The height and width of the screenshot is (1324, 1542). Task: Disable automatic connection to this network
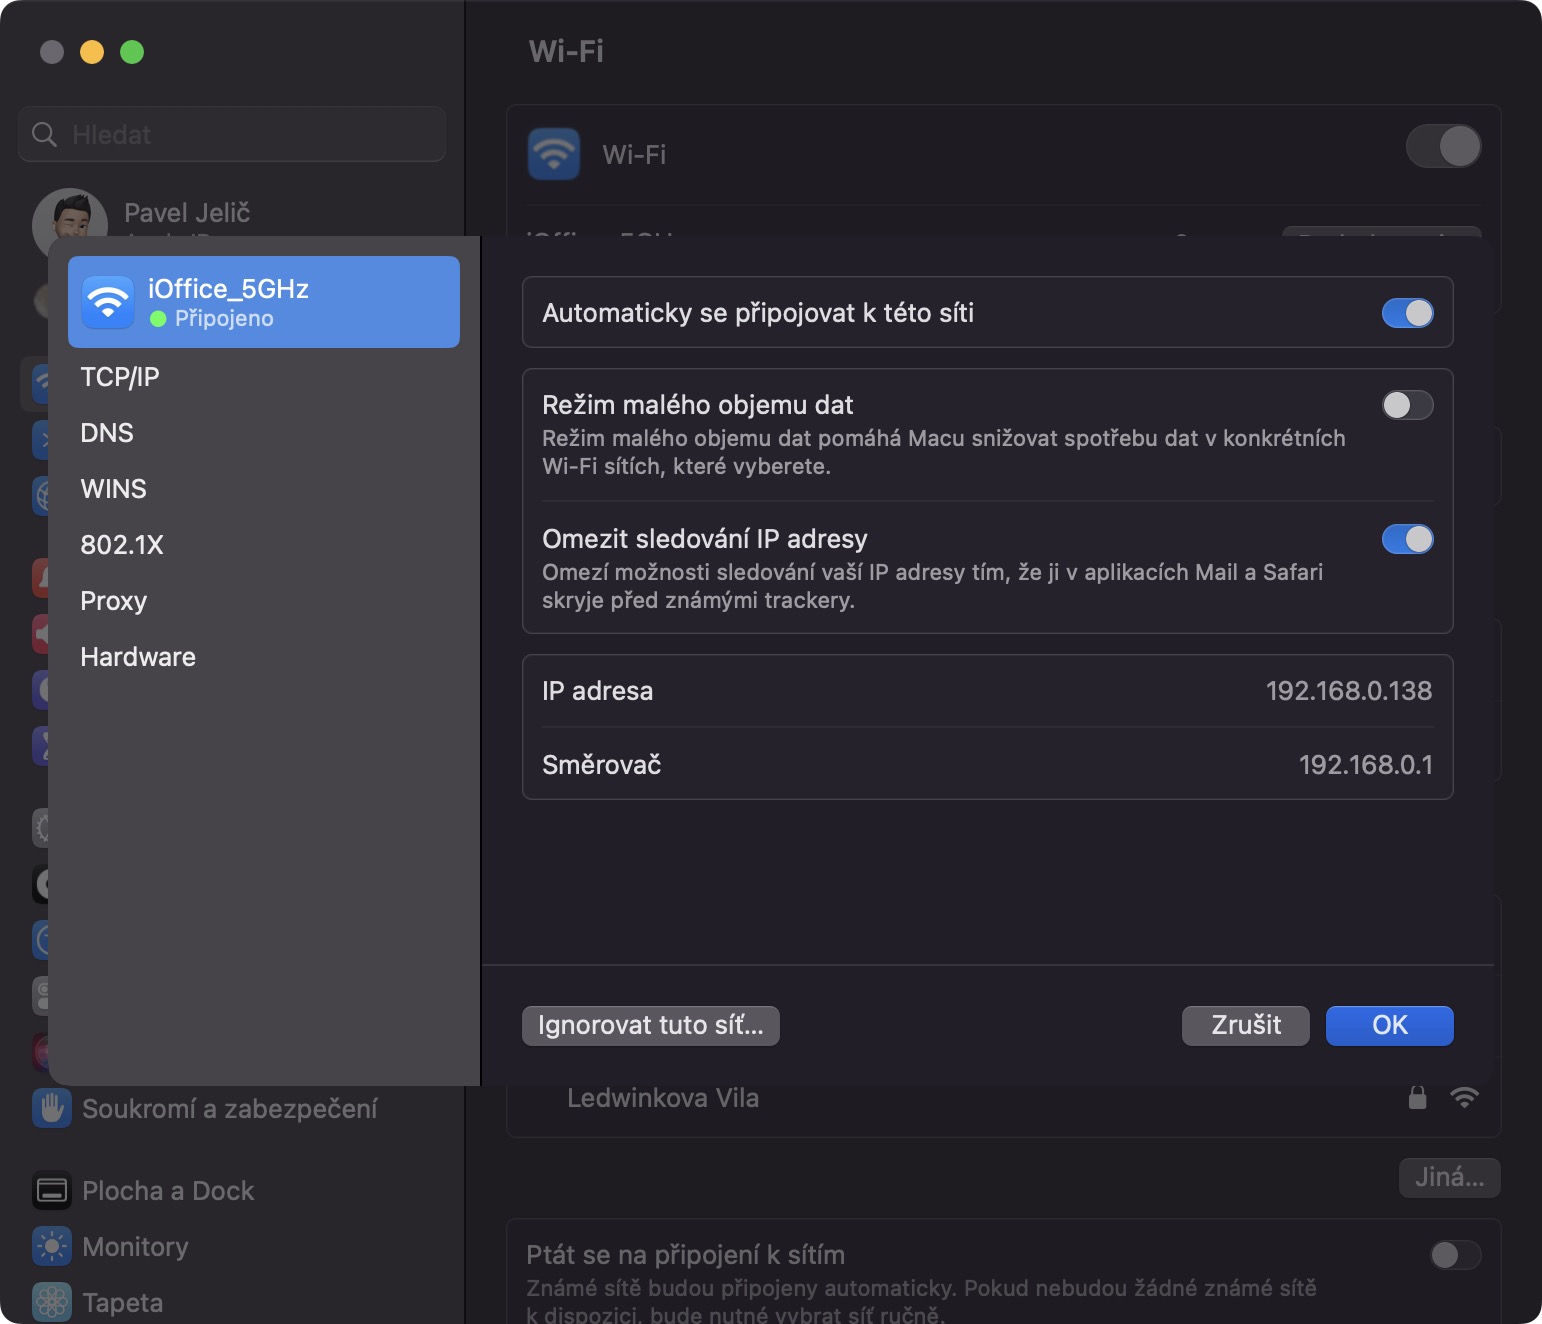coord(1407,313)
